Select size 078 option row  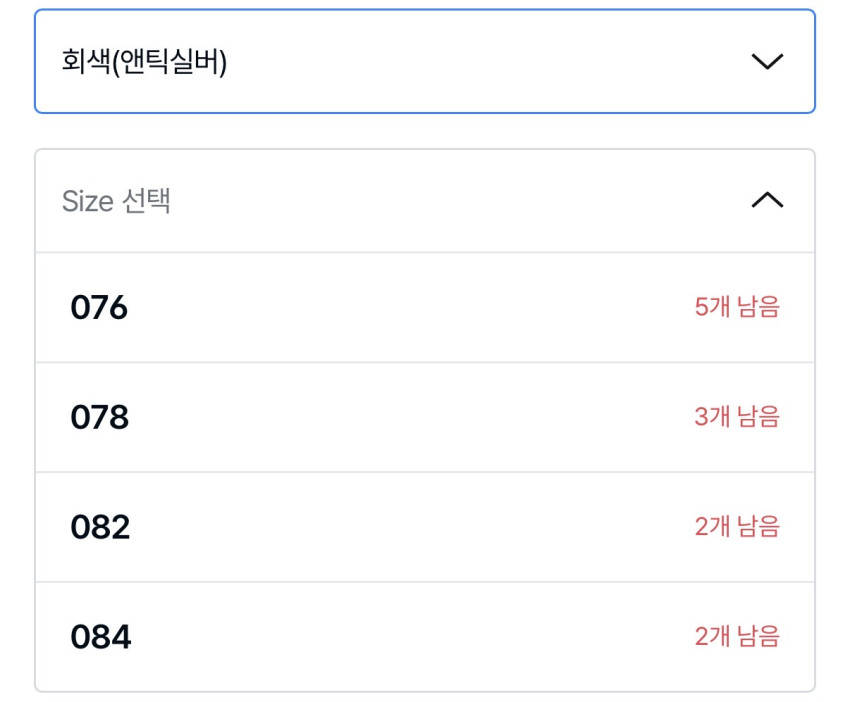click(x=424, y=417)
